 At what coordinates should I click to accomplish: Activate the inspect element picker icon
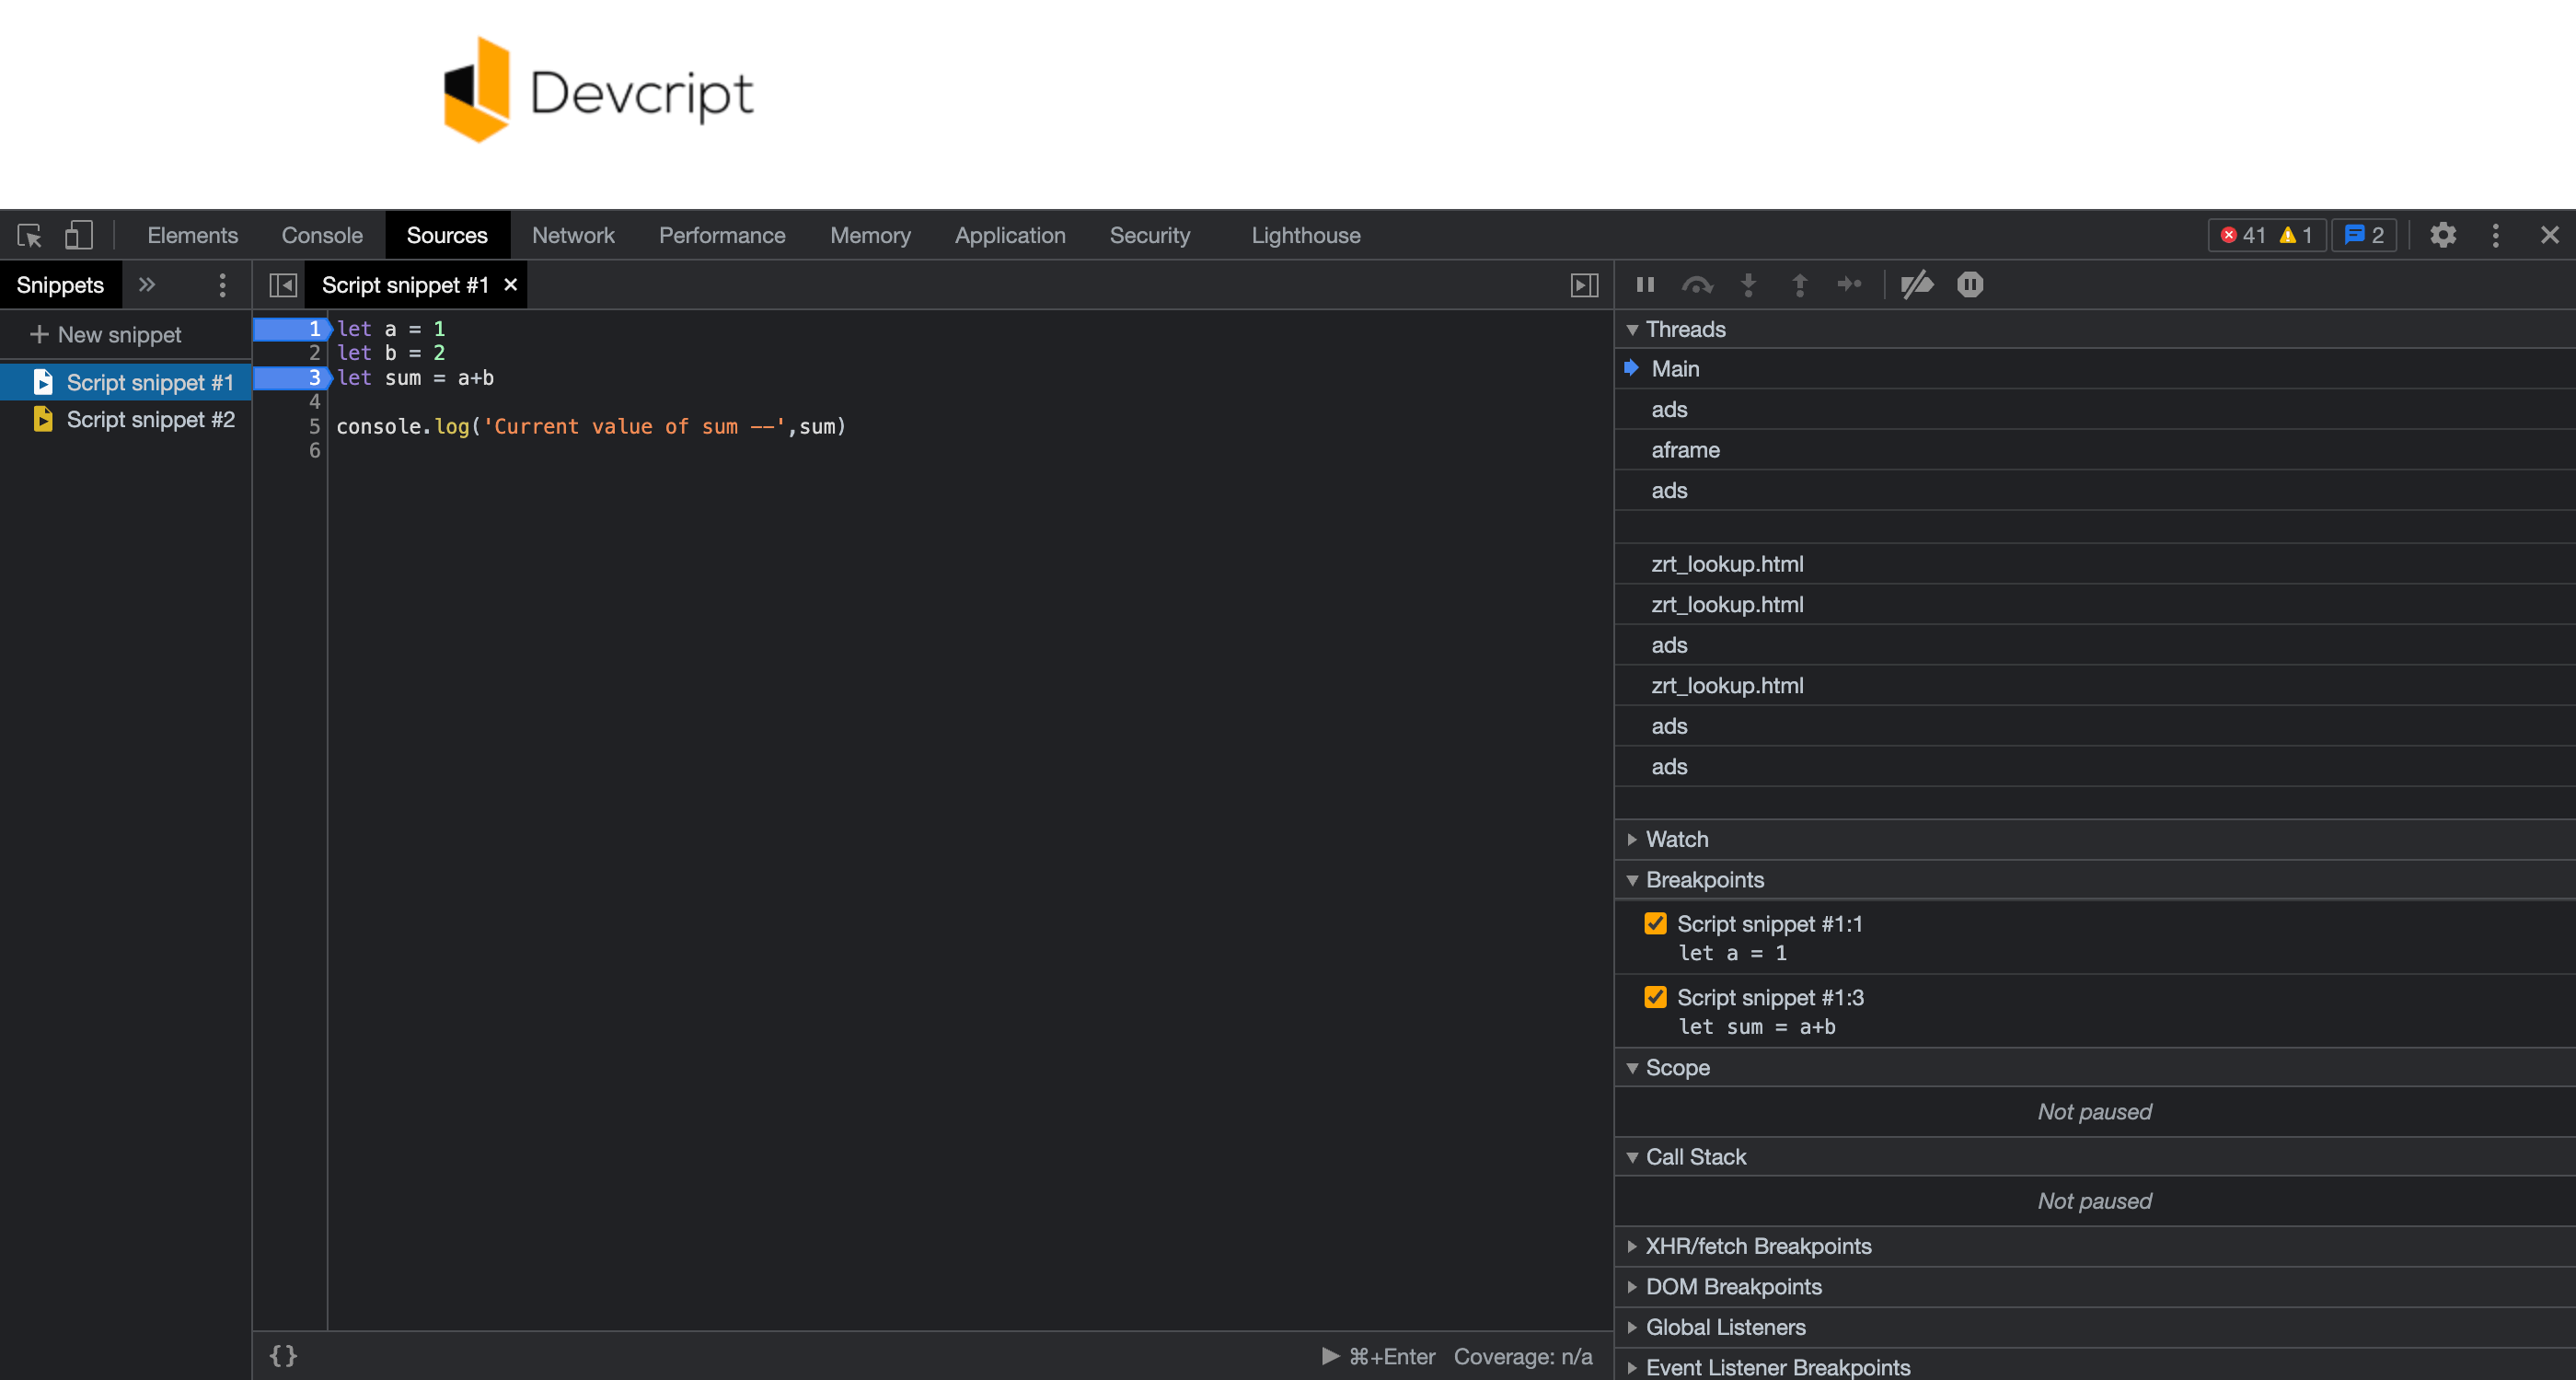pyautogui.click(x=29, y=235)
